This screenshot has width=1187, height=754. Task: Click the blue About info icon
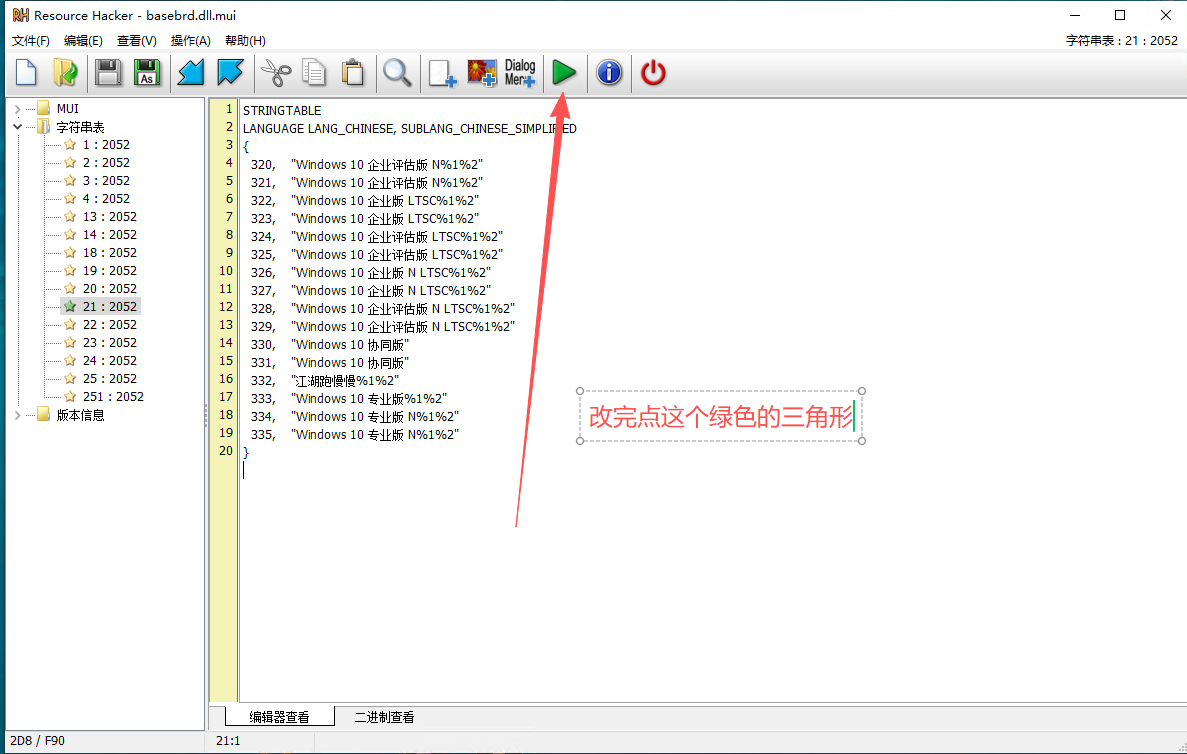pos(609,73)
